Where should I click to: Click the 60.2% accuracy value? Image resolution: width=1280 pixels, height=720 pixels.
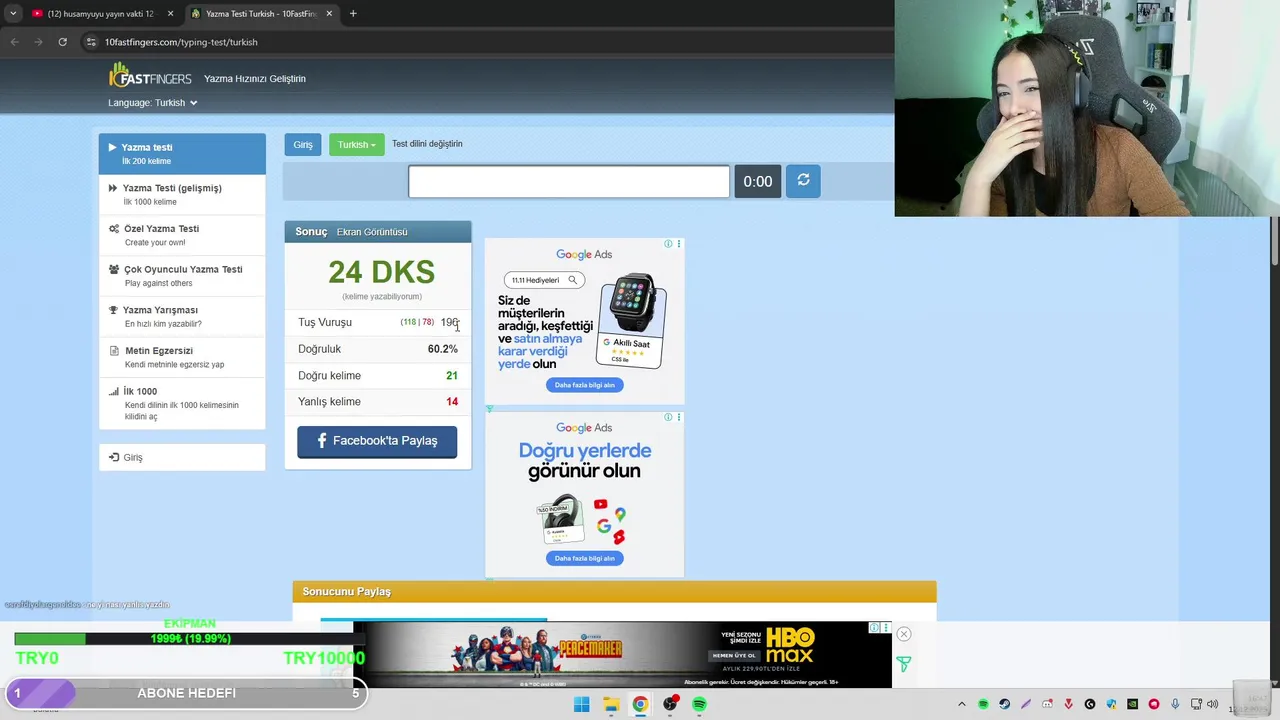pos(442,349)
